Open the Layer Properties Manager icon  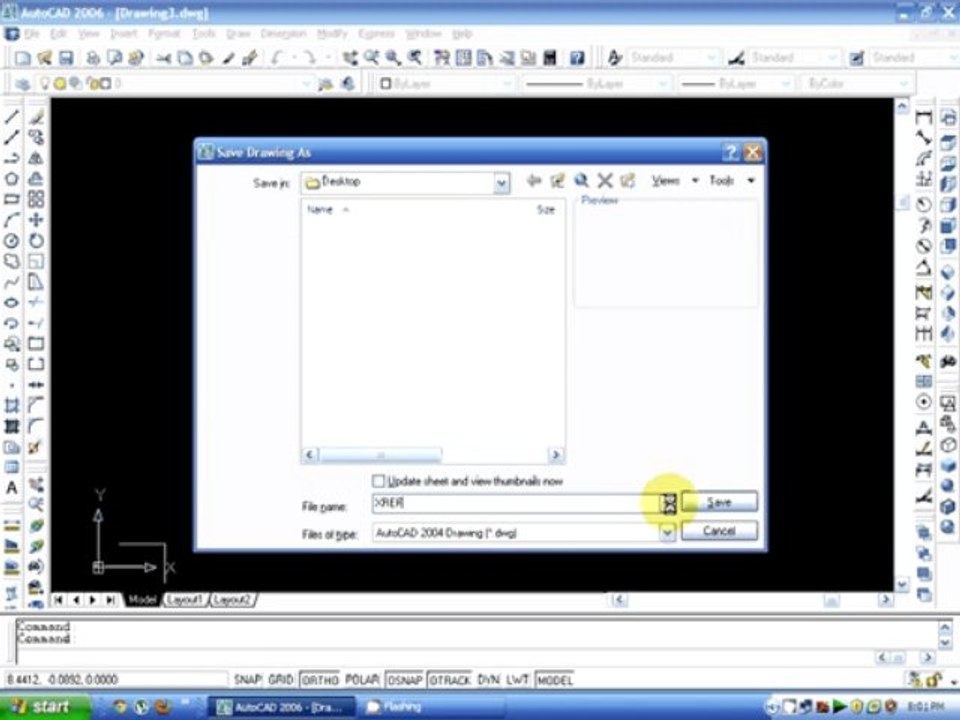pos(23,84)
